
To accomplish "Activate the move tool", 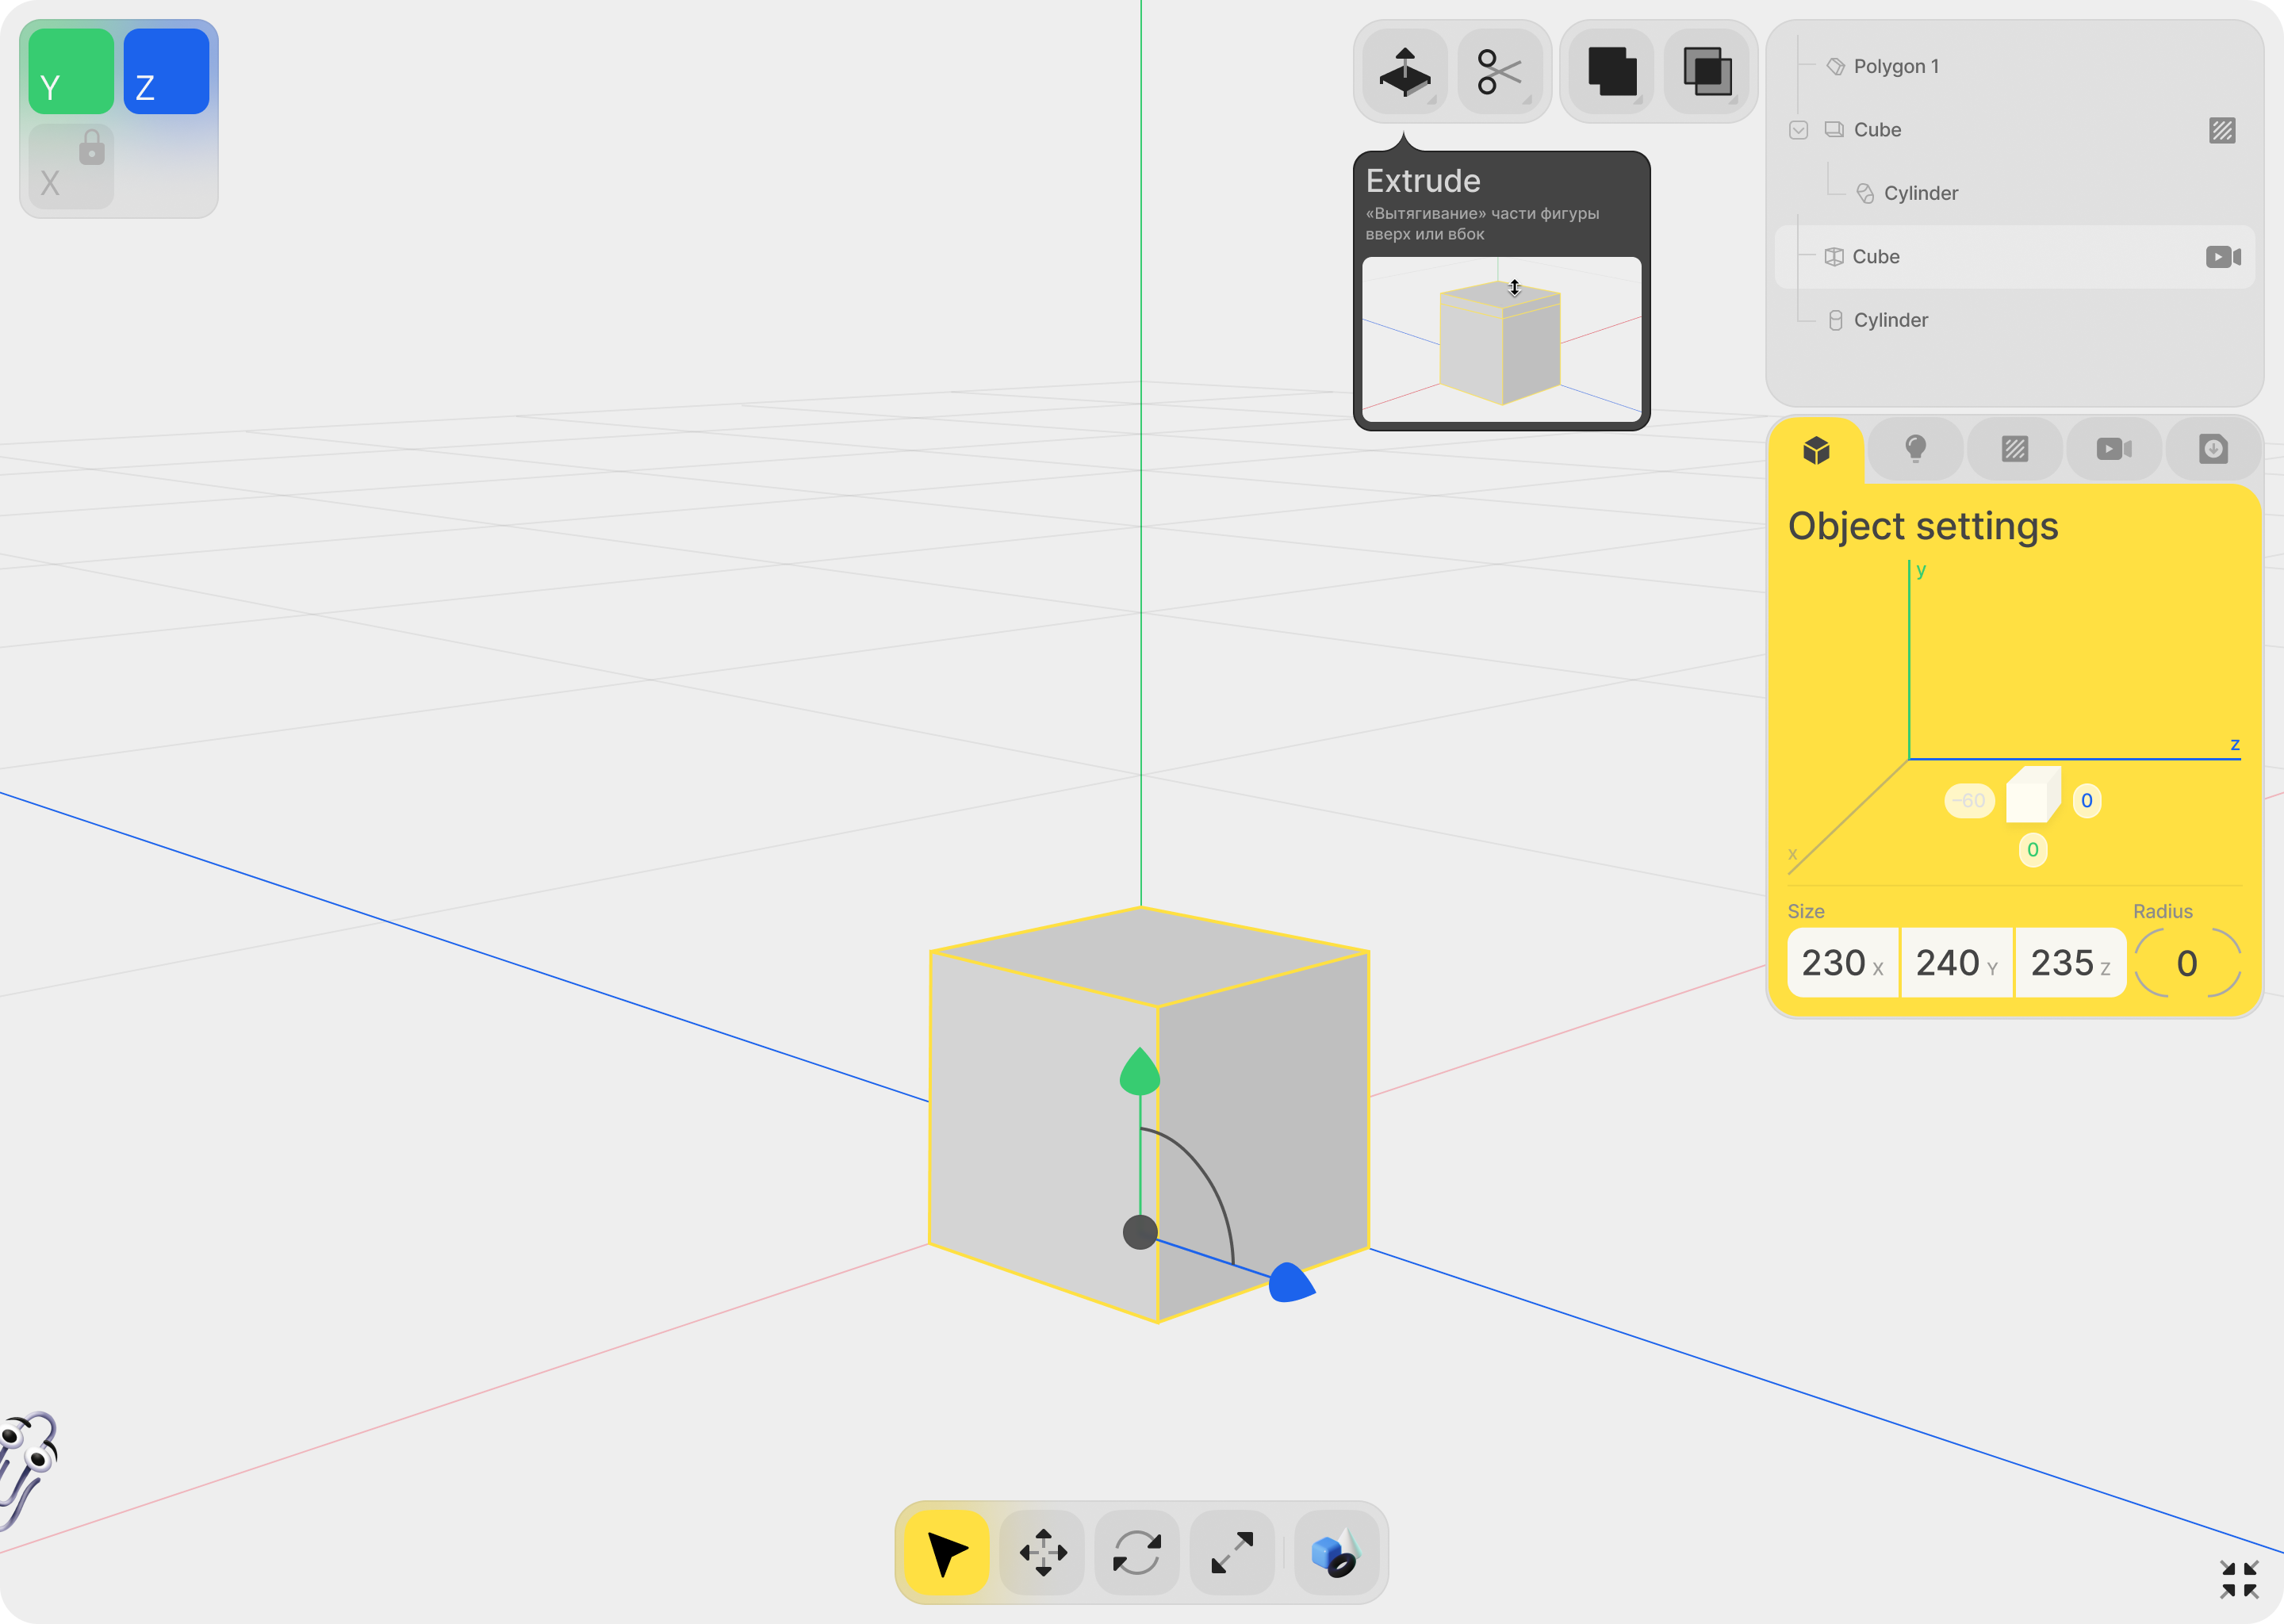I will click(x=1043, y=1552).
